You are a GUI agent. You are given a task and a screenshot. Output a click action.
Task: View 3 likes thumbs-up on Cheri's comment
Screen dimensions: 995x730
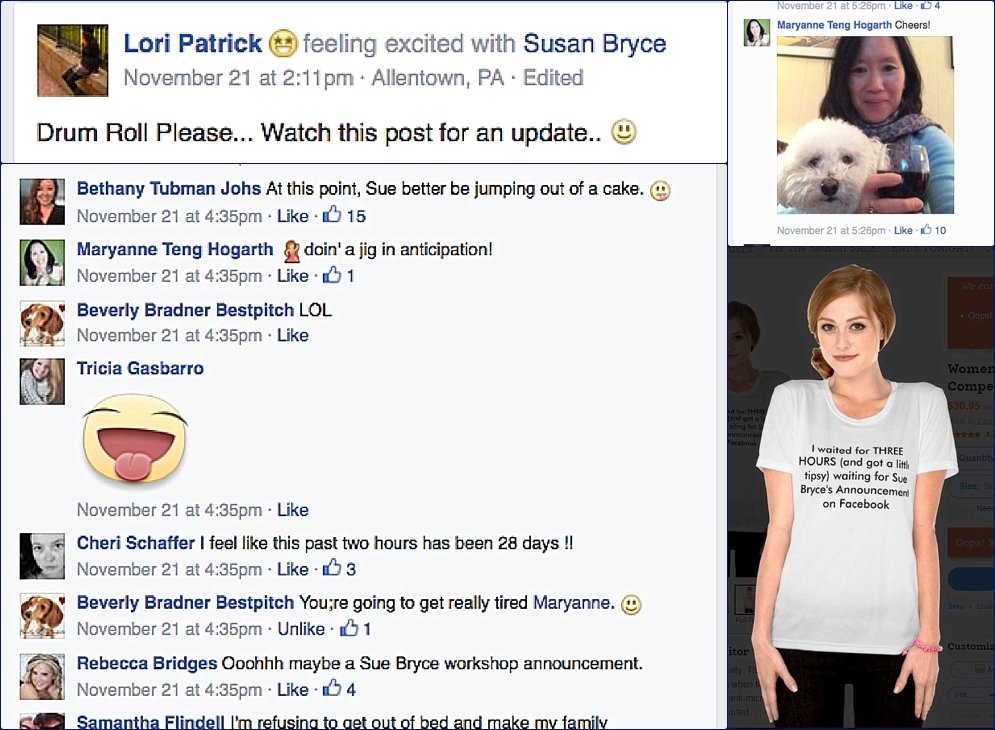[x=339, y=569]
